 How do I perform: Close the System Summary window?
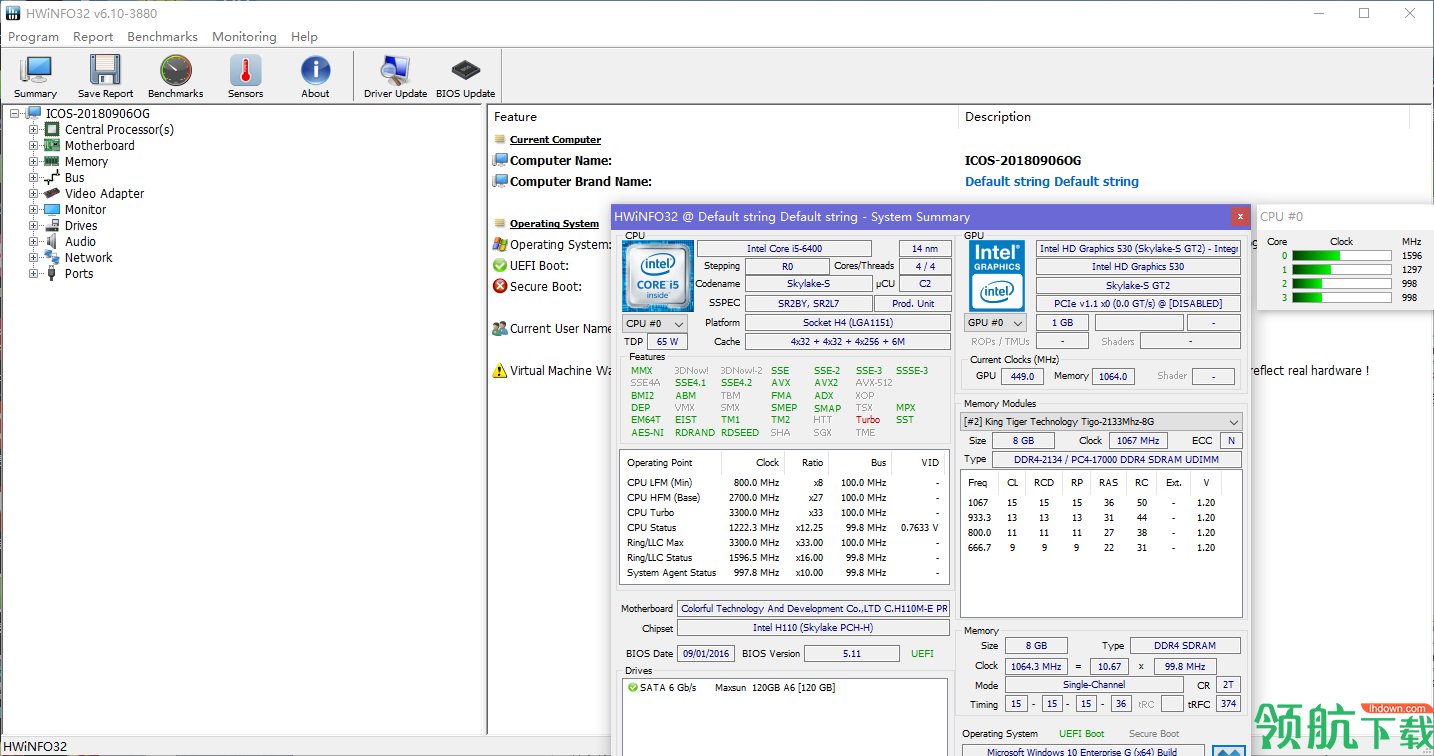click(1240, 216)
